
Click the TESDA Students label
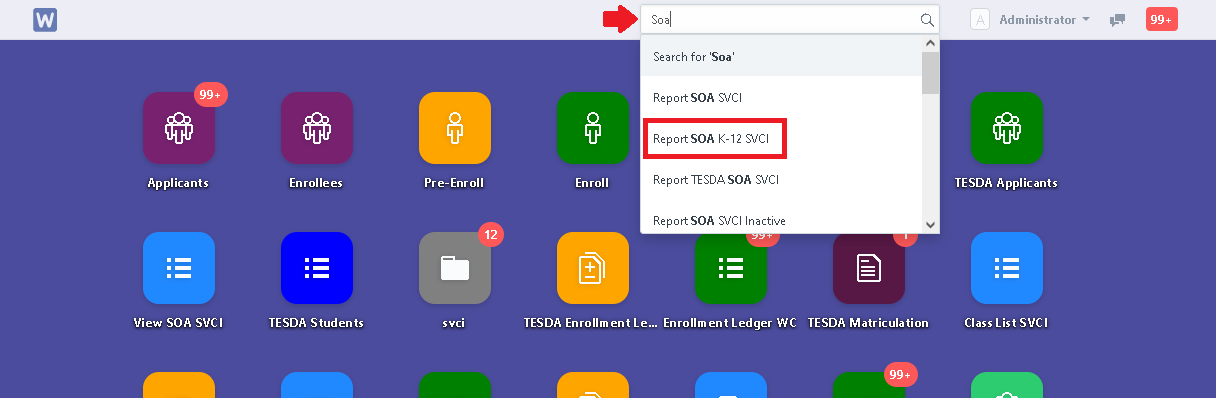(x=316, y=323)
